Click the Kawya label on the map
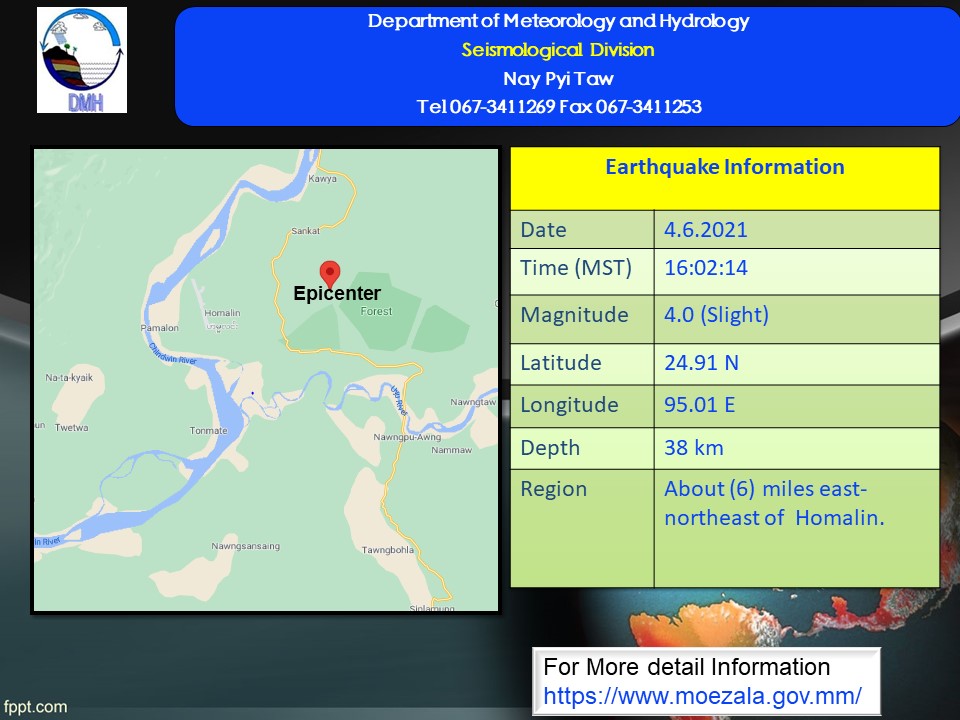This screenshot has width=960, height=720. [323, 180]
